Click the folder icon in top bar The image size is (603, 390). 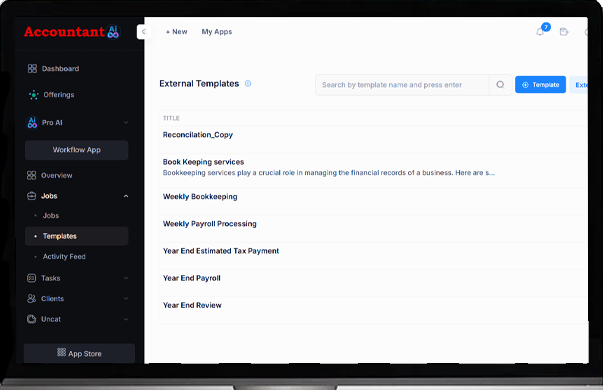pos(564,32)
